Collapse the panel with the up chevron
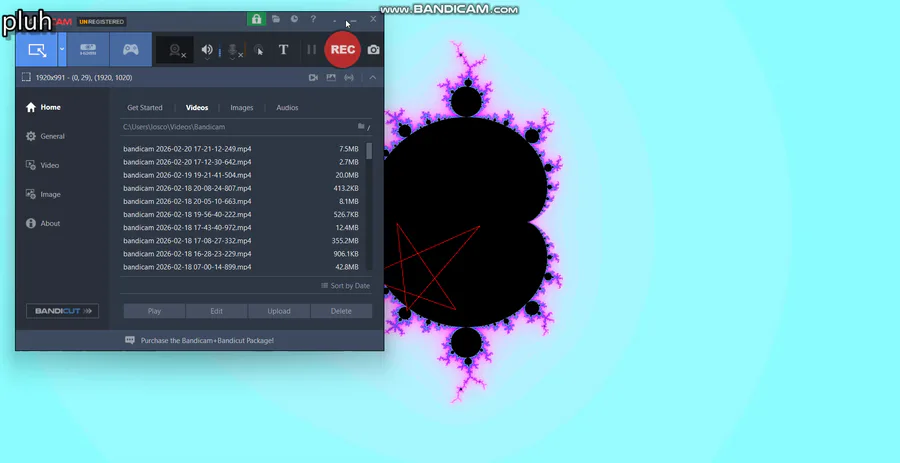Viewport: 900px width, 463px height. coord(373,77)
